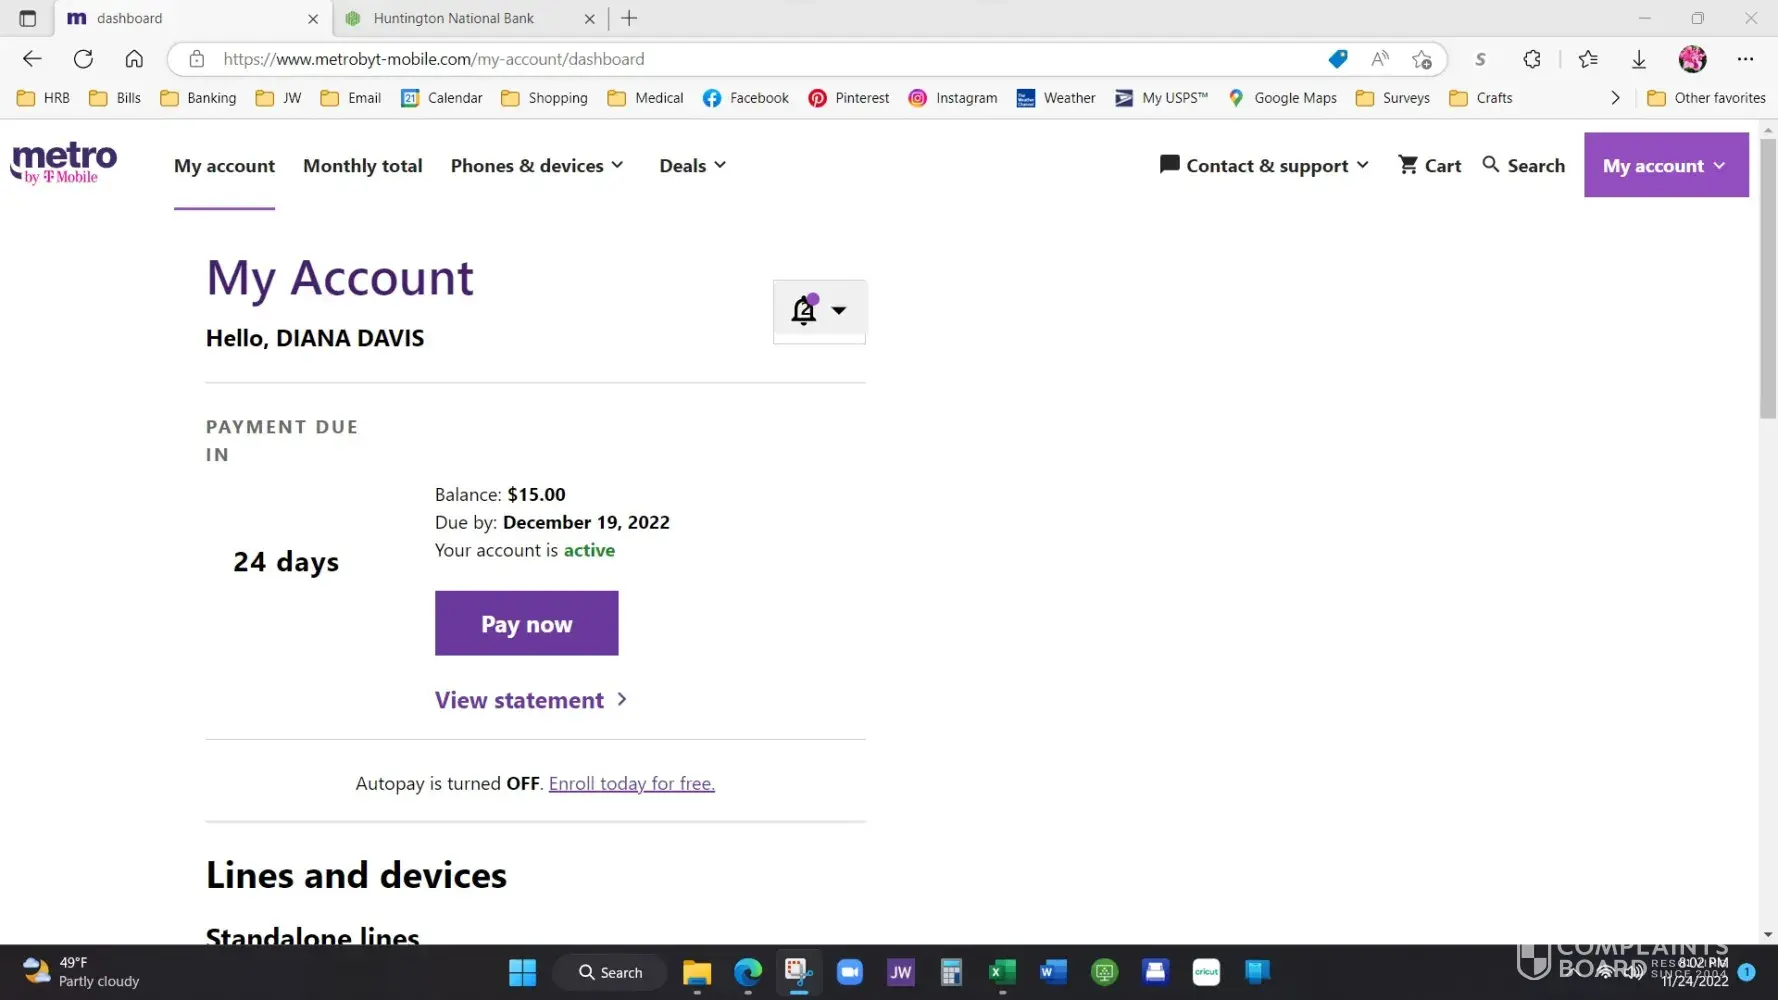Viewport: 1778px width, 1000px height.
Task: Open Word from the taskbar
Action: click(1053, 972)
